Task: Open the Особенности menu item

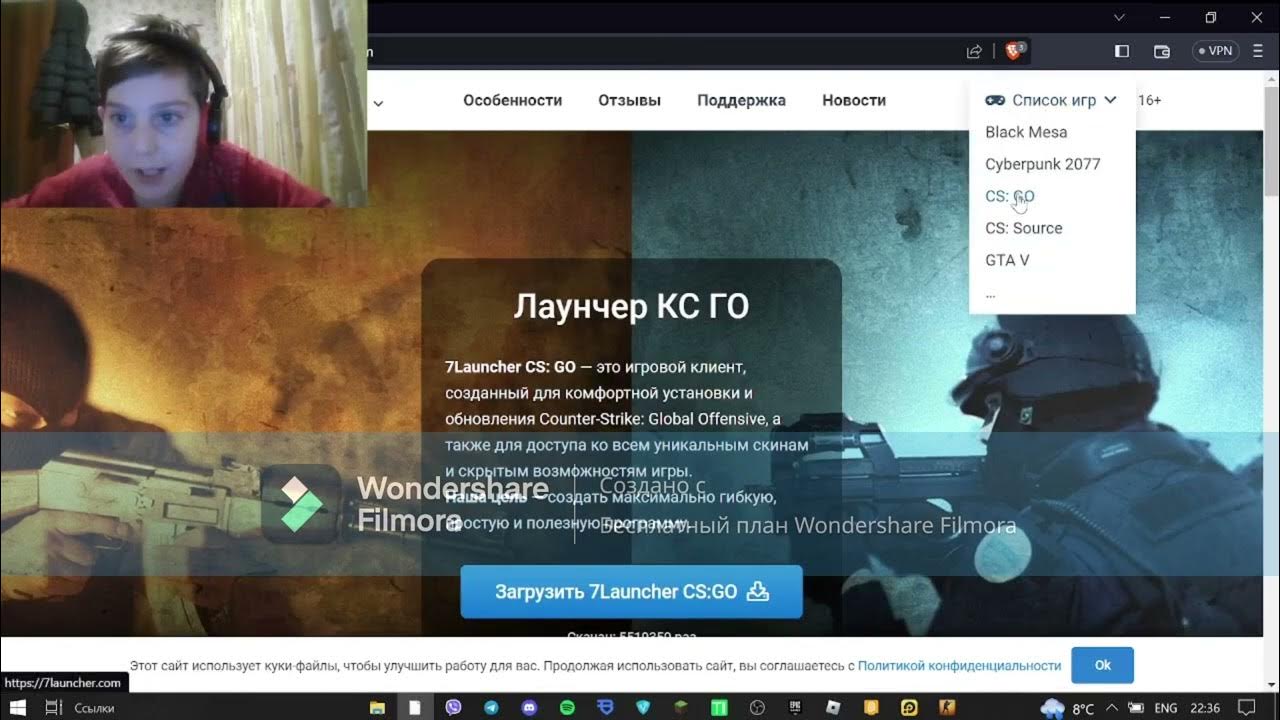Action: (x=512, y=100)
